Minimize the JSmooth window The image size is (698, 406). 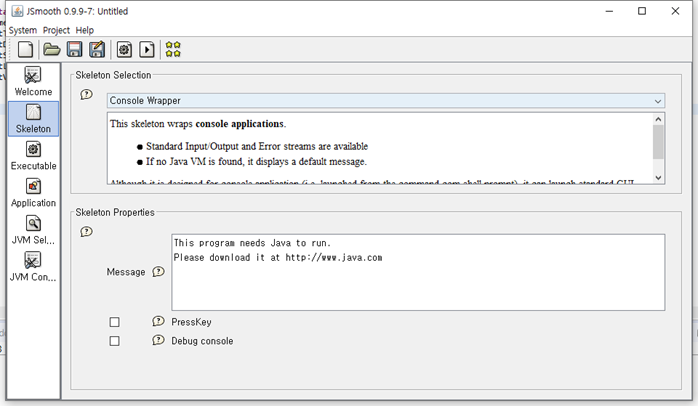[x=609, y=11]
